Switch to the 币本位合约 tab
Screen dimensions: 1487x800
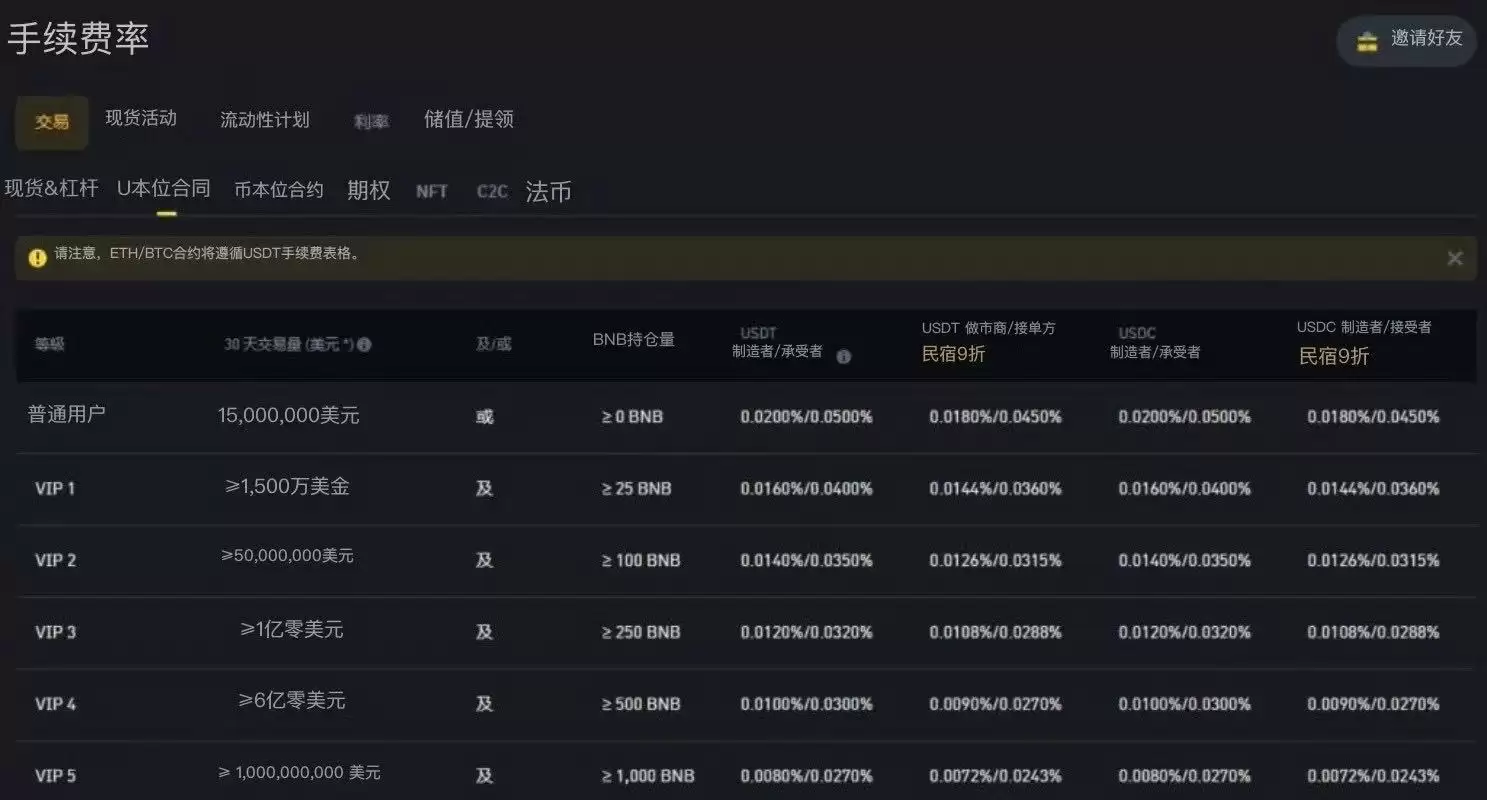coord(278,188)
